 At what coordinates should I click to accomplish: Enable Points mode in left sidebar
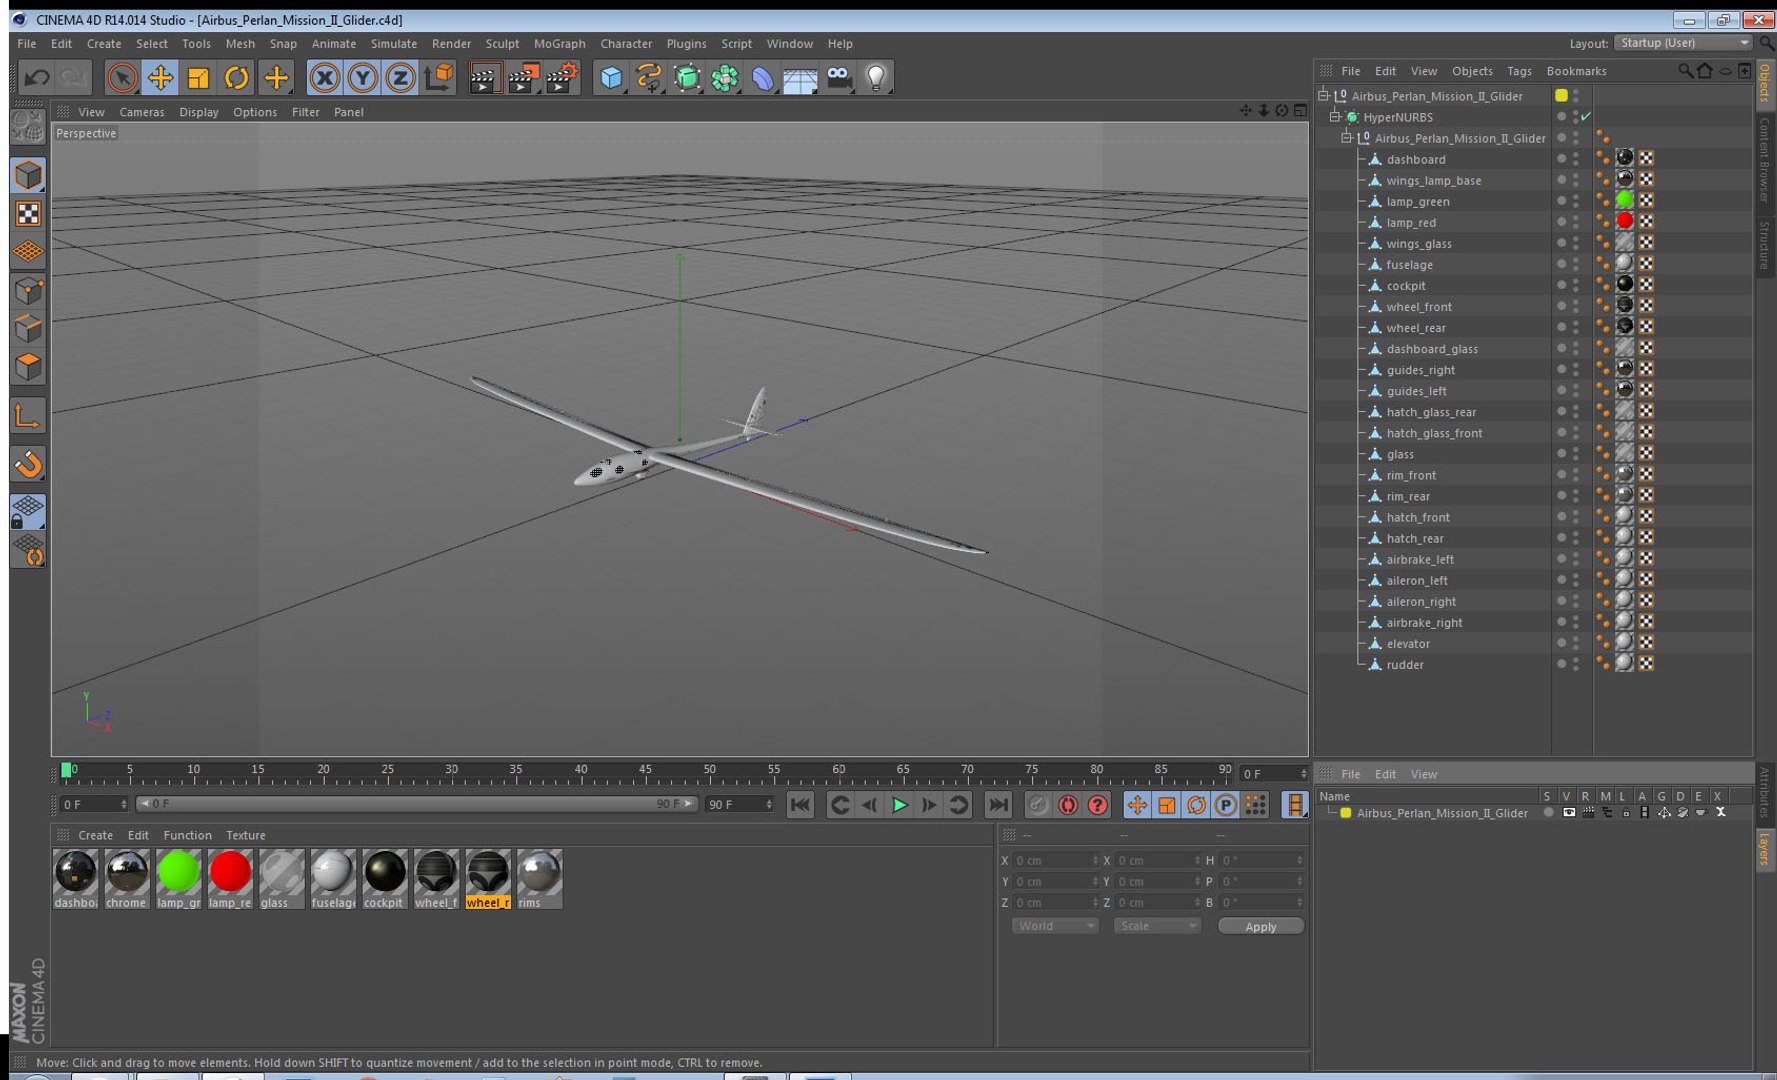click(28, 291)
